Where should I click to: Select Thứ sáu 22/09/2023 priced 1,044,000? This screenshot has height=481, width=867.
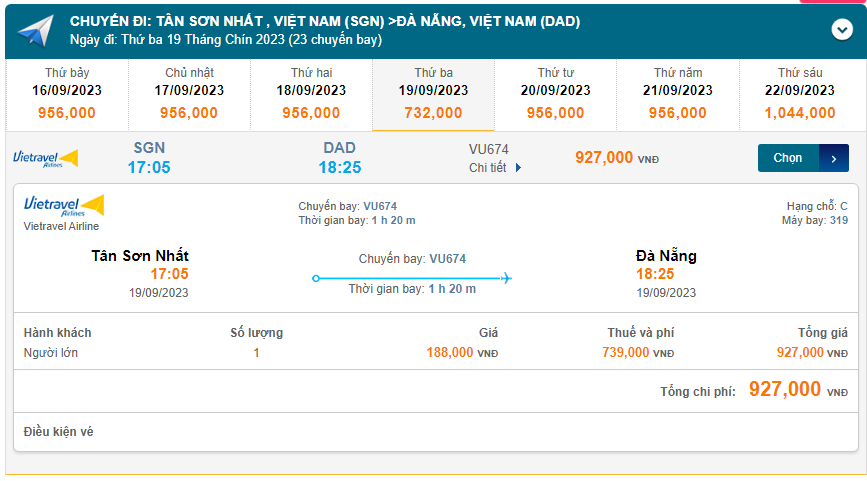point(799,94)
